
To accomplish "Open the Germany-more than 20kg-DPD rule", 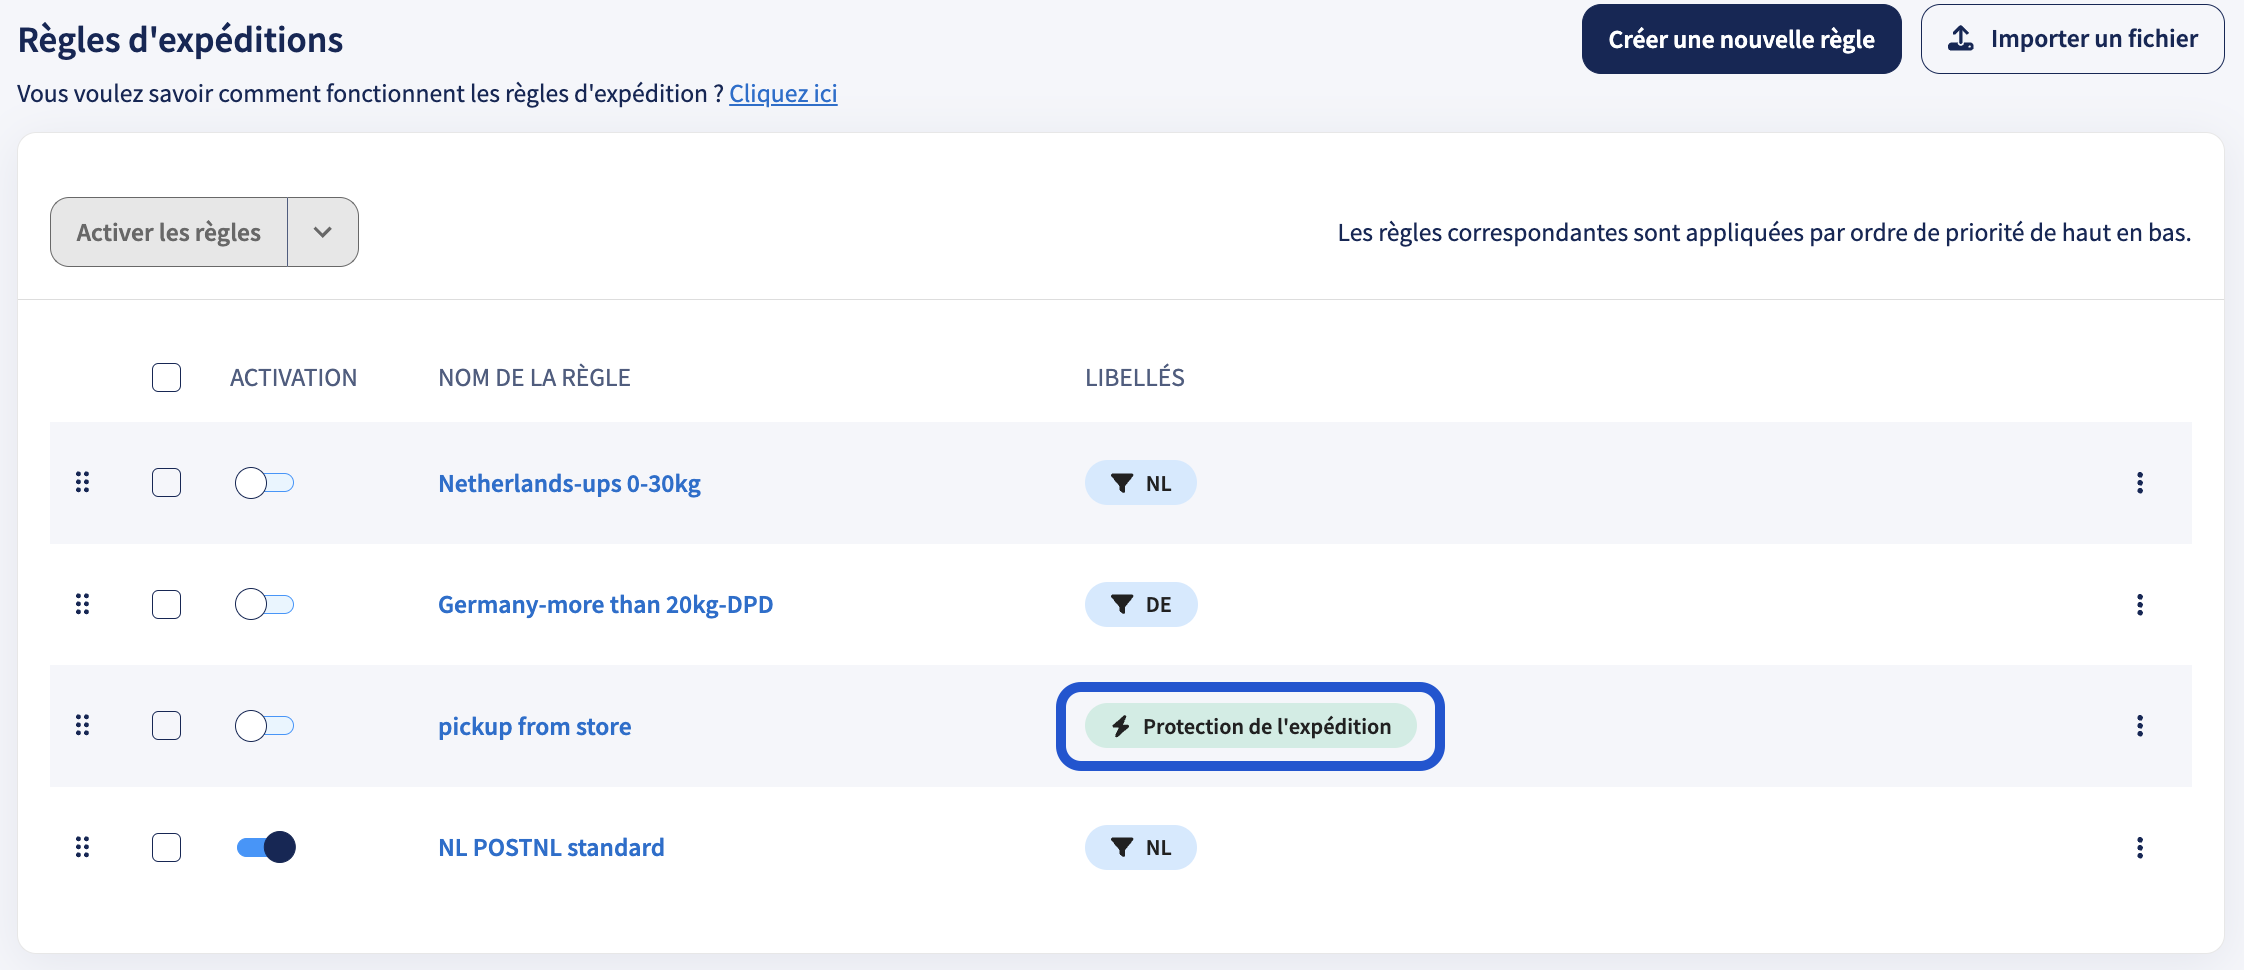I will (x=605, y=604).
